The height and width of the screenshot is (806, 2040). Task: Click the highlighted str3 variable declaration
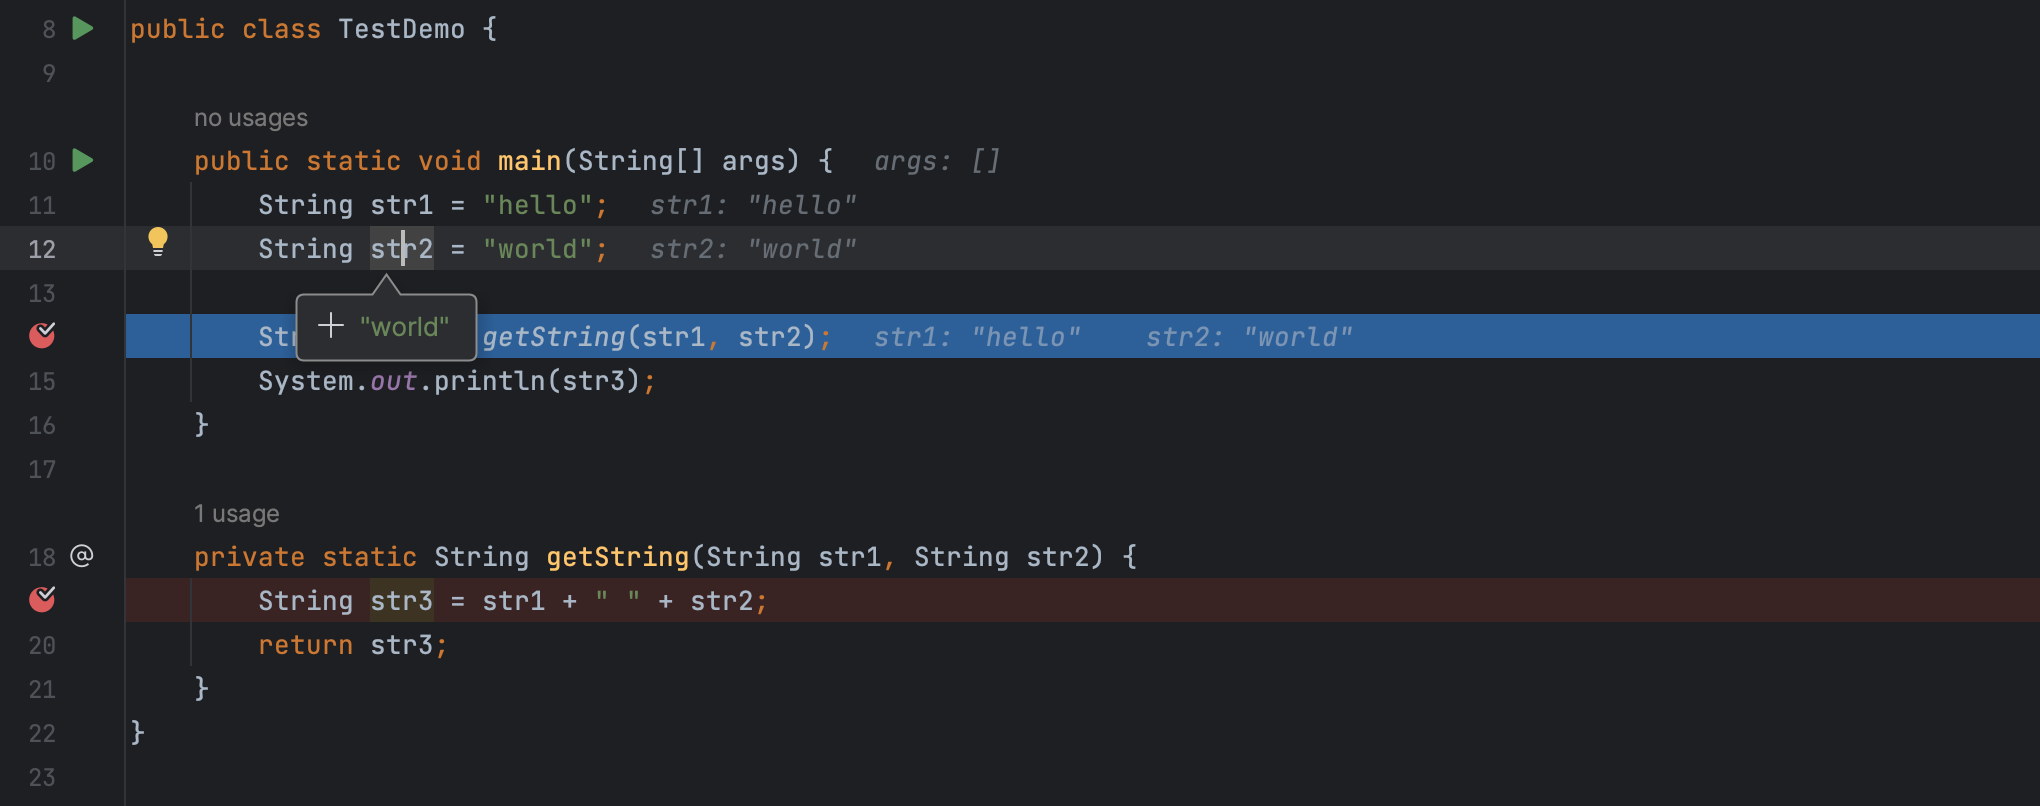(x=401, y=601)
